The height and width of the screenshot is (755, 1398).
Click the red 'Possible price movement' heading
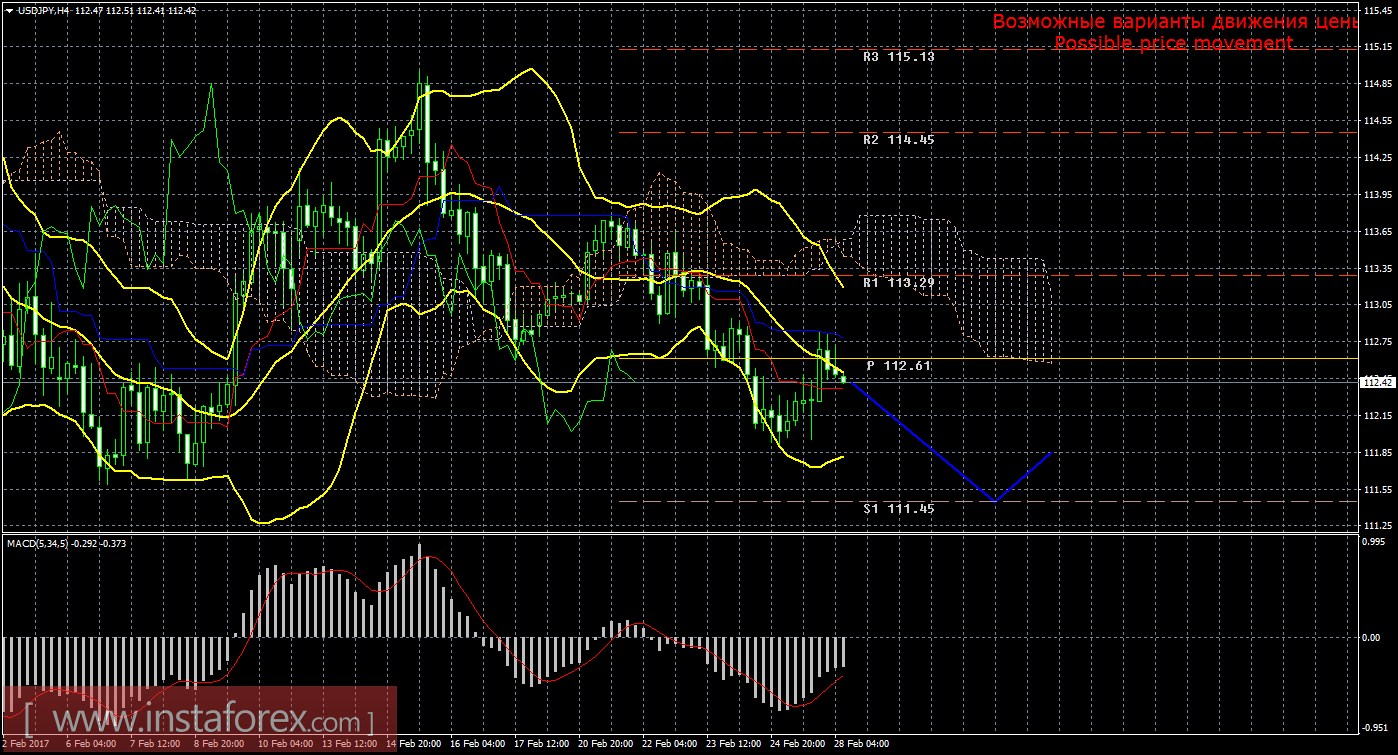(x=1173, y=44)
